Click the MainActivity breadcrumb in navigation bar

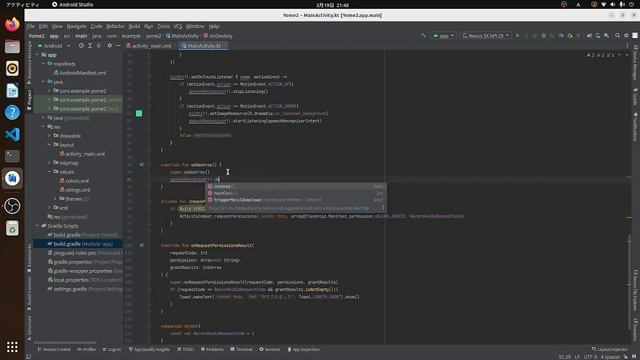pos(182,36)
